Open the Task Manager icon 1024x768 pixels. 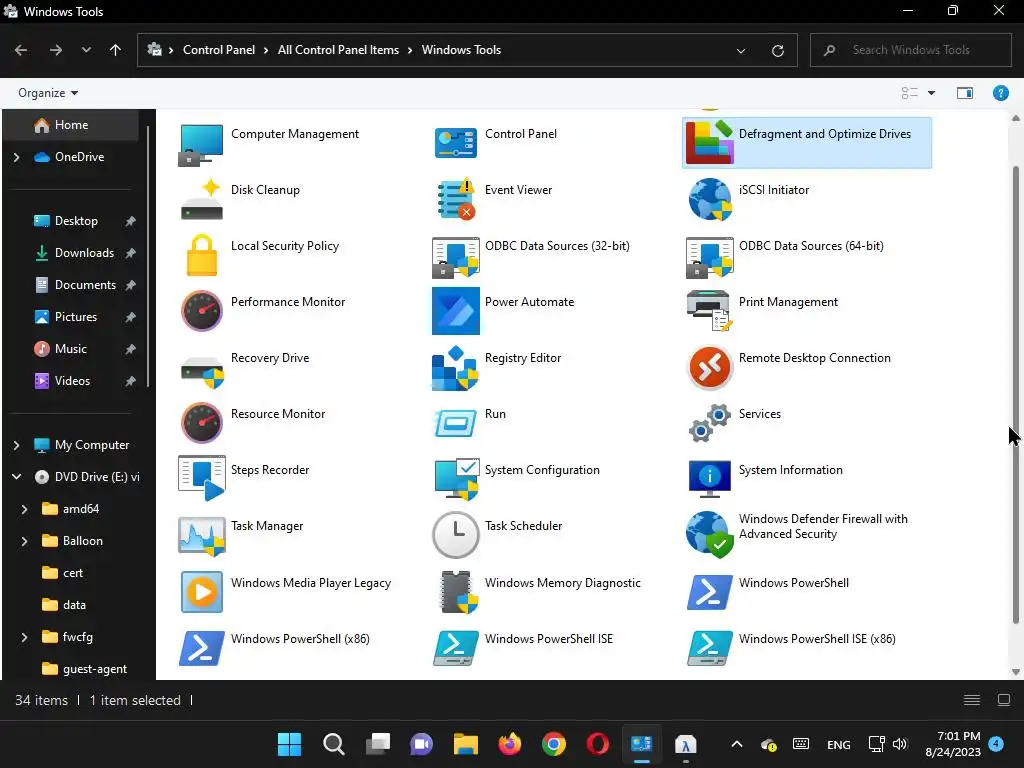pyautogui.click(x=201, y=536)
